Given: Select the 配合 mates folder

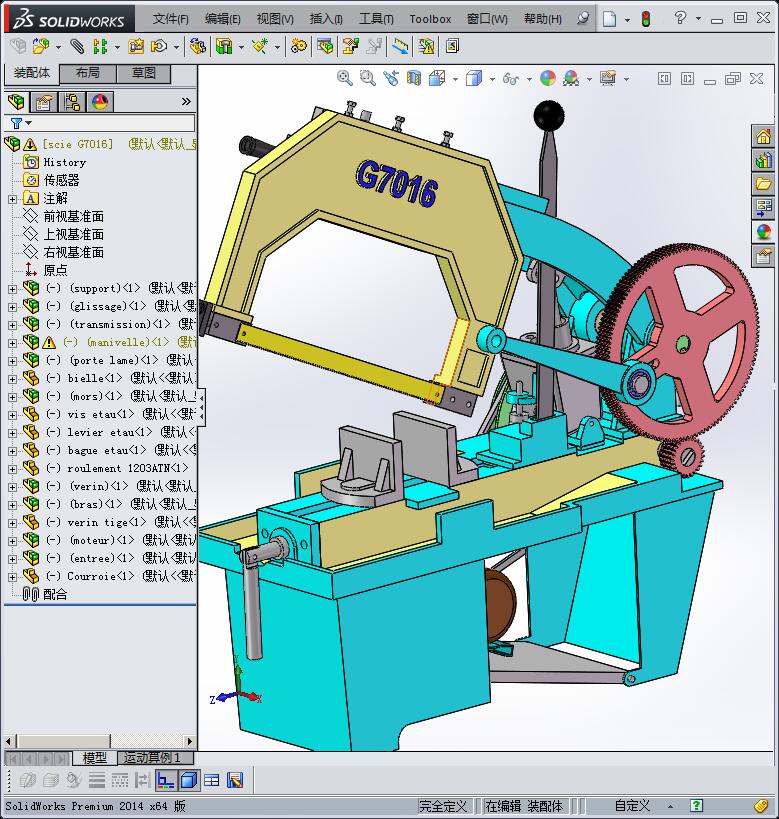Looking at the screenshot, I should click(55, 594).
